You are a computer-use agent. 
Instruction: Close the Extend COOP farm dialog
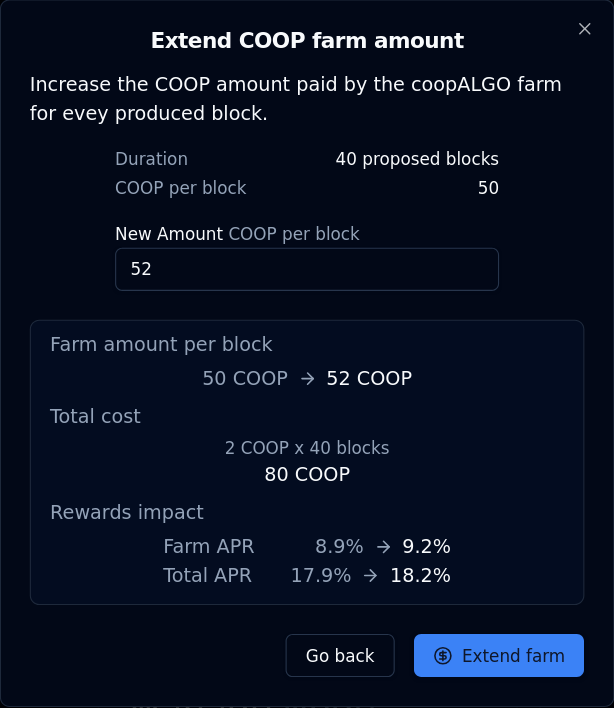585,29
